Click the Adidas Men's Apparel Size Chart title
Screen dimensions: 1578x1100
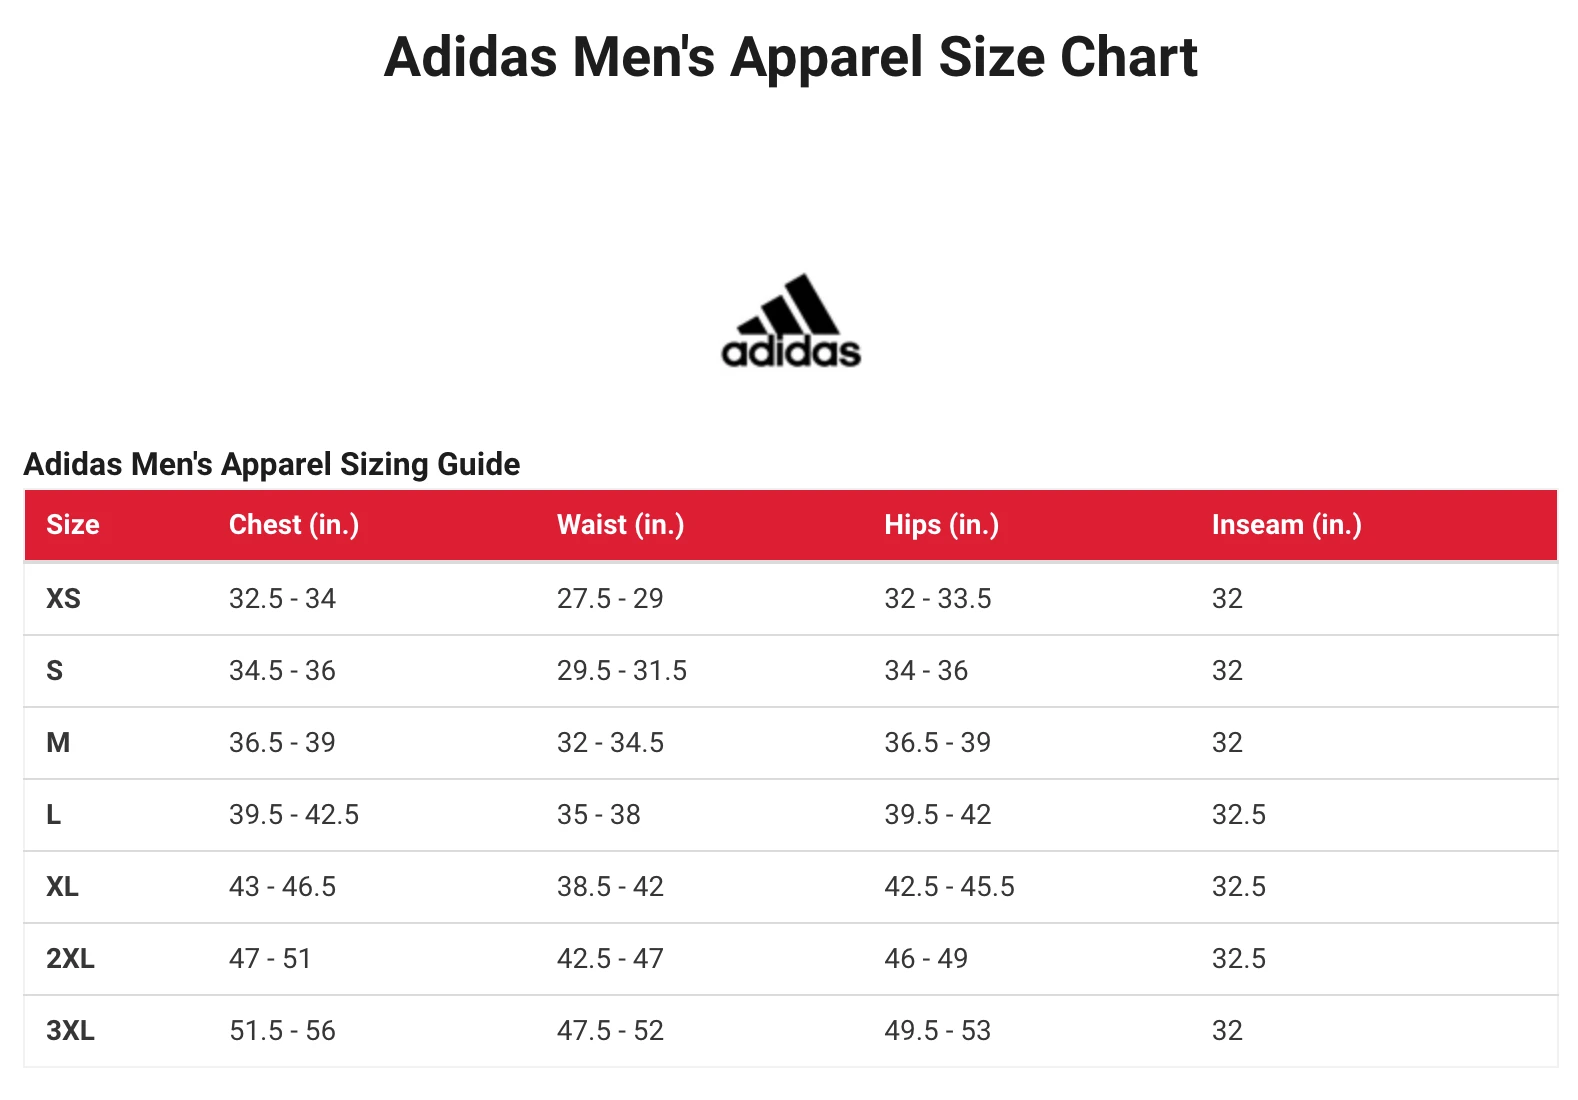790,57
